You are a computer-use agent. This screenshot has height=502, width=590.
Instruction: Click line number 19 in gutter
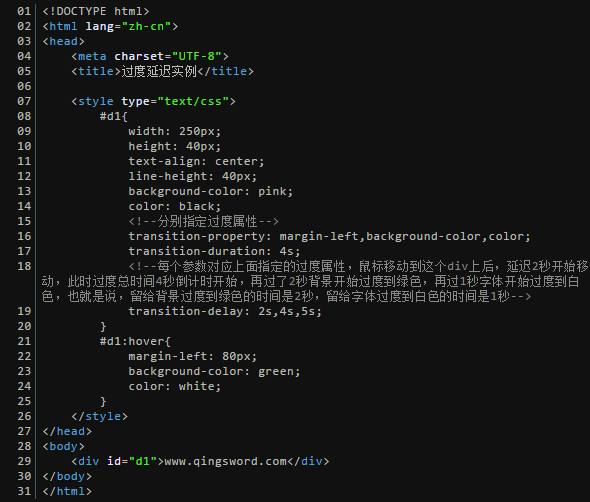click(24, 312)
